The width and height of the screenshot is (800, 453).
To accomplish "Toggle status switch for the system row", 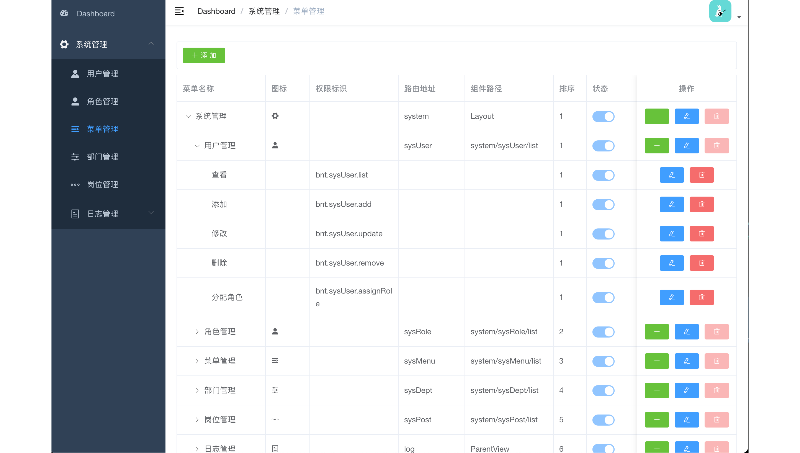I will click(x=603, y=116).
